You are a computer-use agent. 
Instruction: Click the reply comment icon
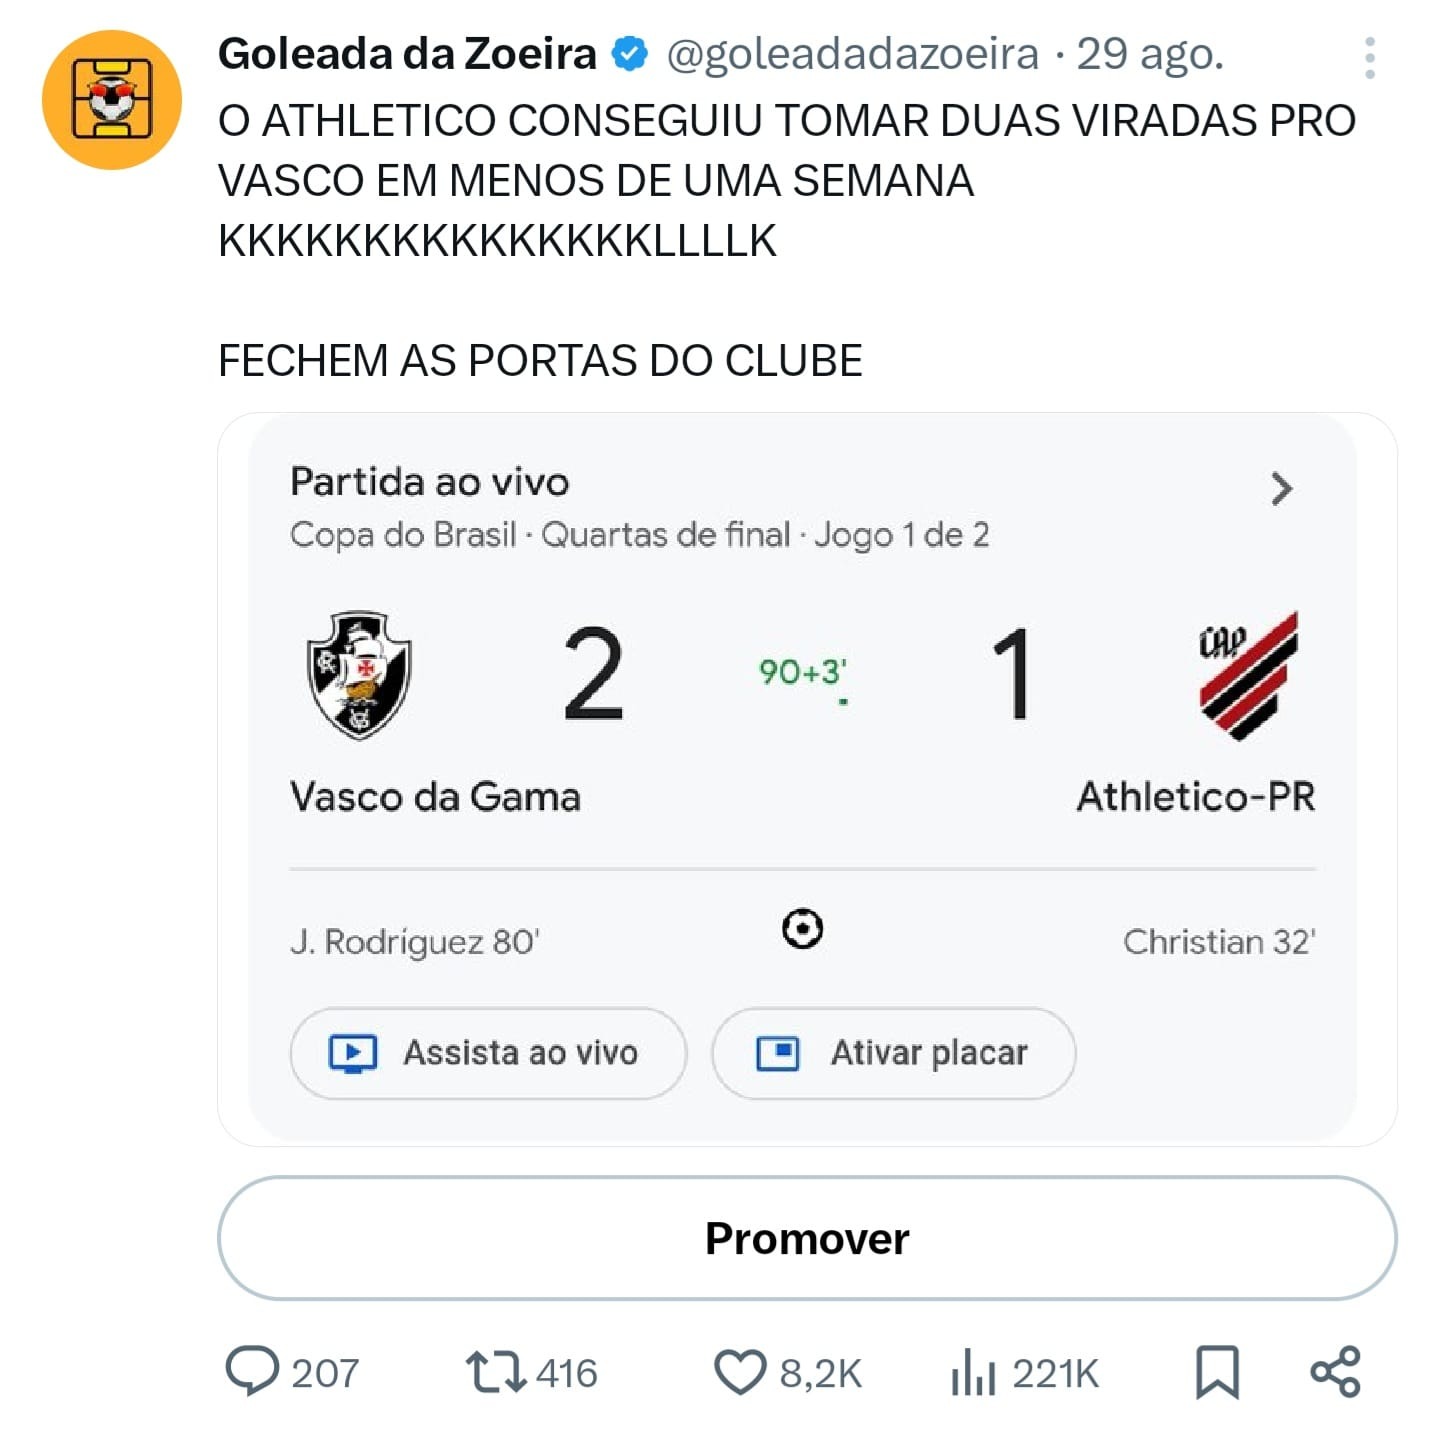(252, 1371)
